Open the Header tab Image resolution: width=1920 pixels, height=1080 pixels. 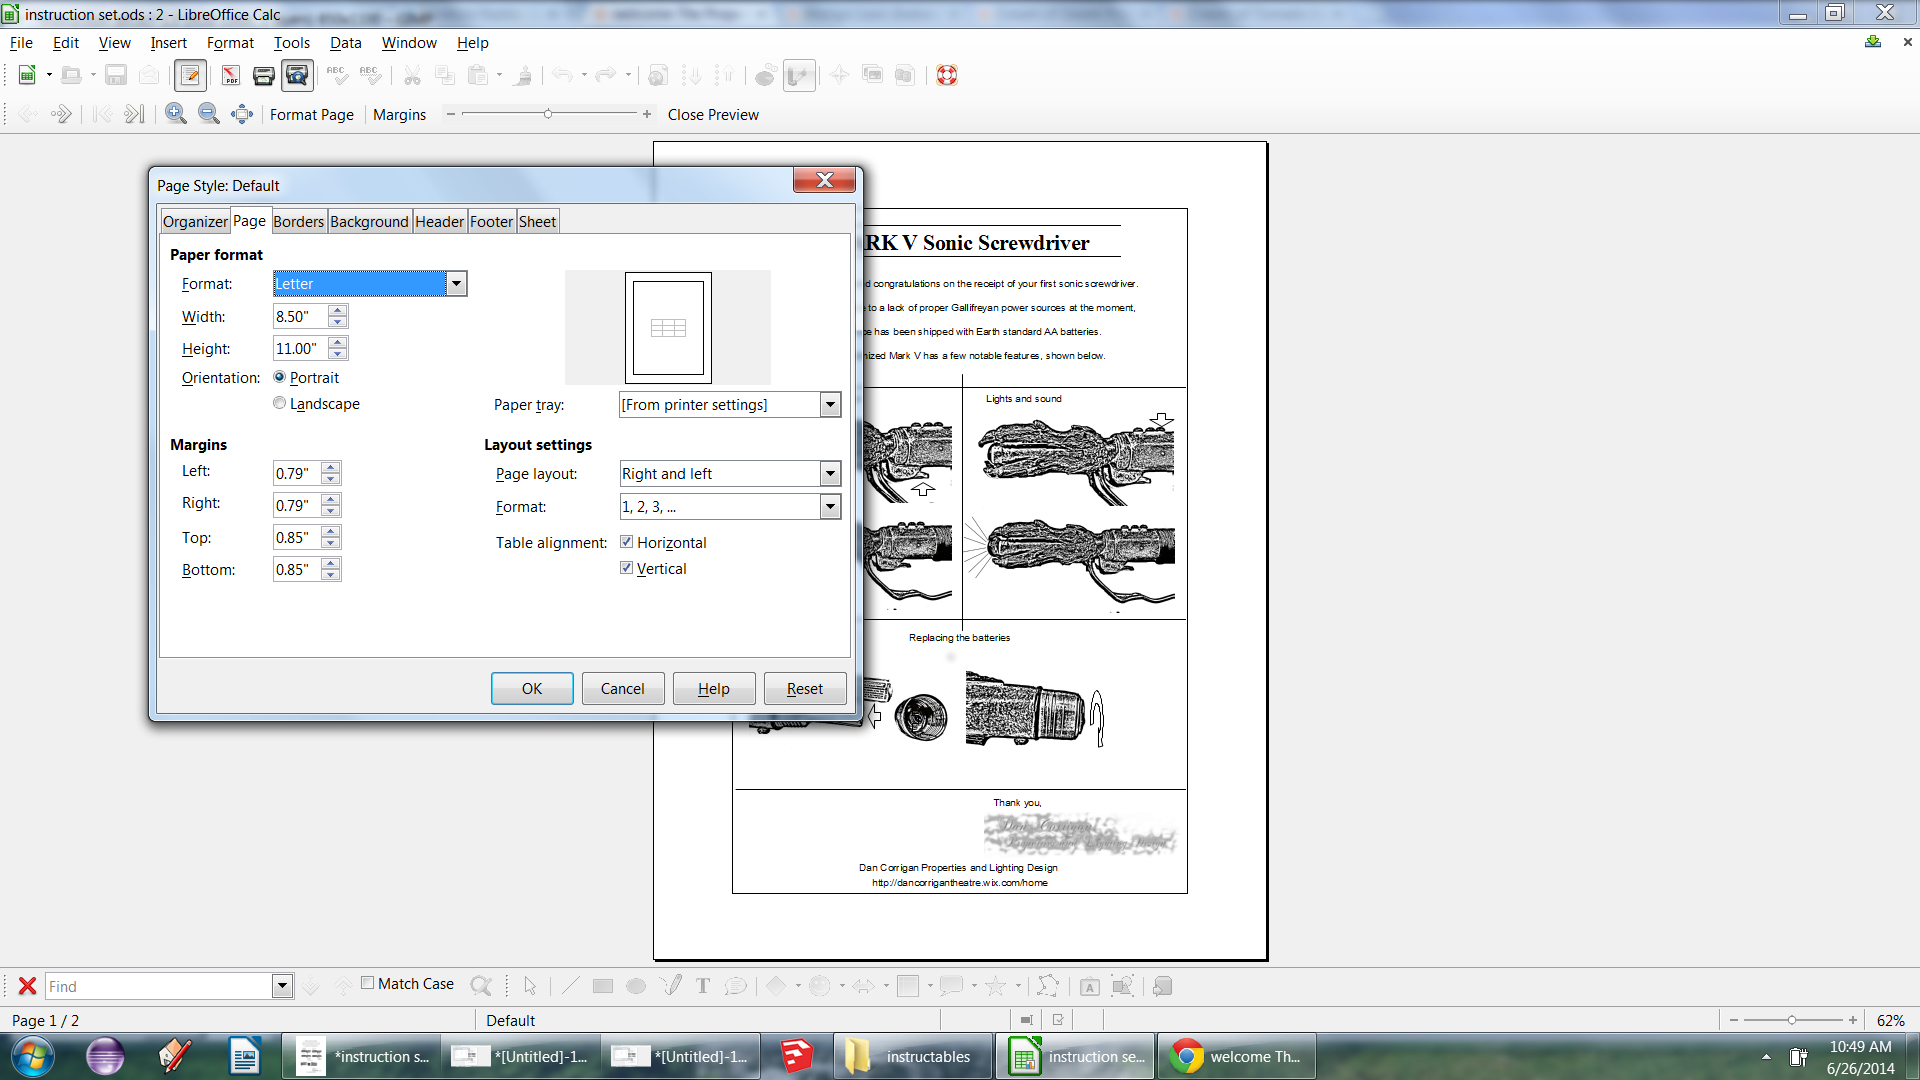[x=439, y=222]
